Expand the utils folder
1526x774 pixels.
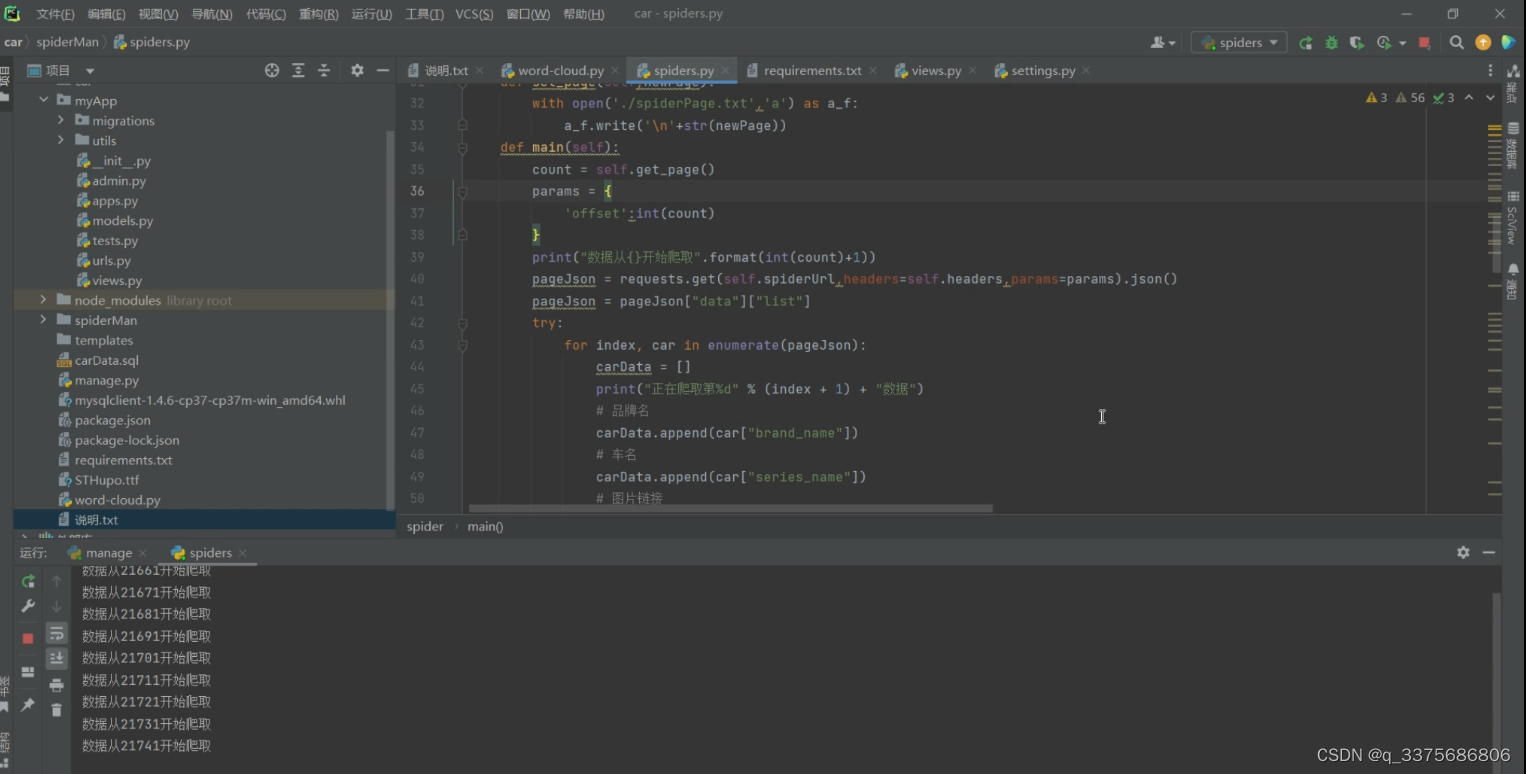coord(61,140)
